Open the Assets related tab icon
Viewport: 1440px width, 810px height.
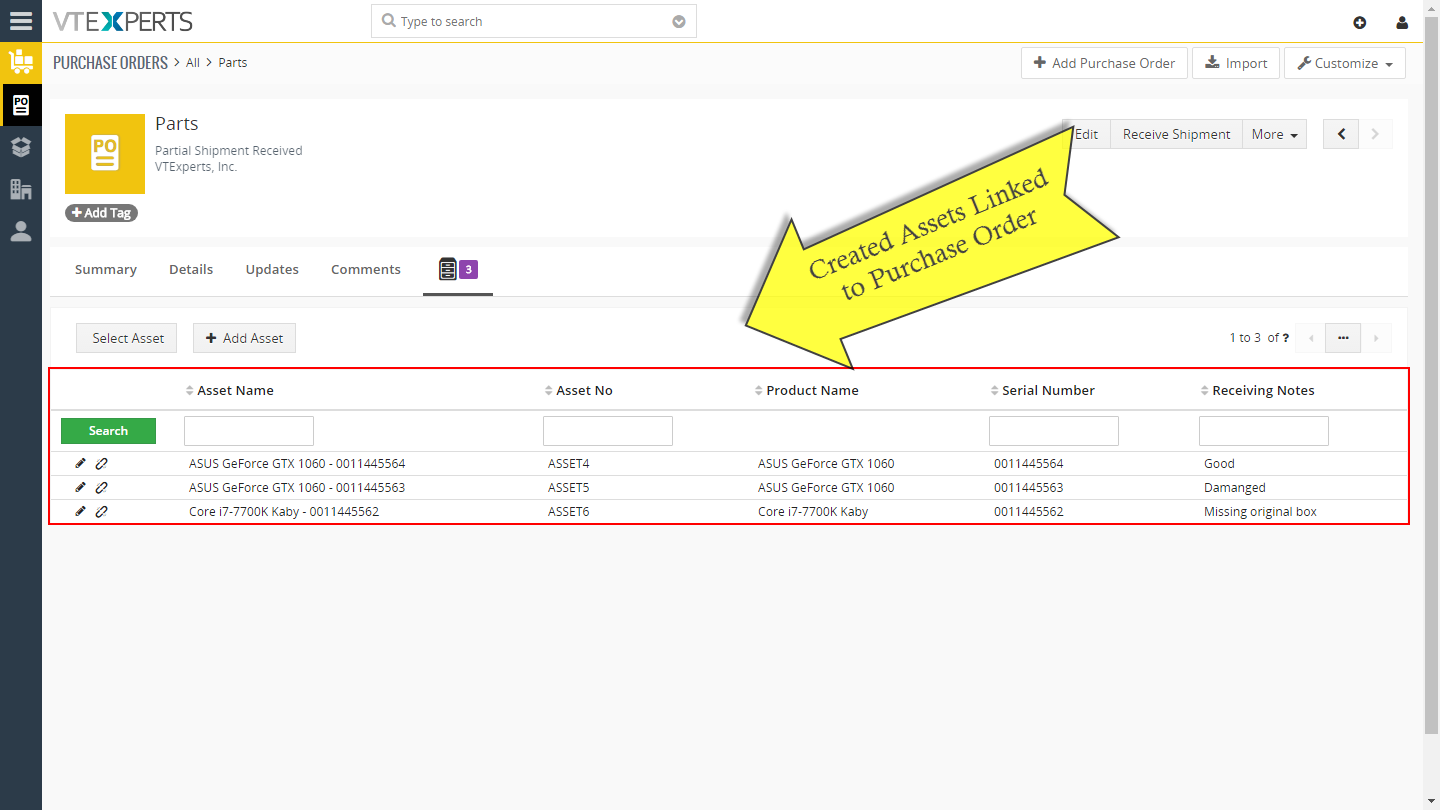pos(458,269)
